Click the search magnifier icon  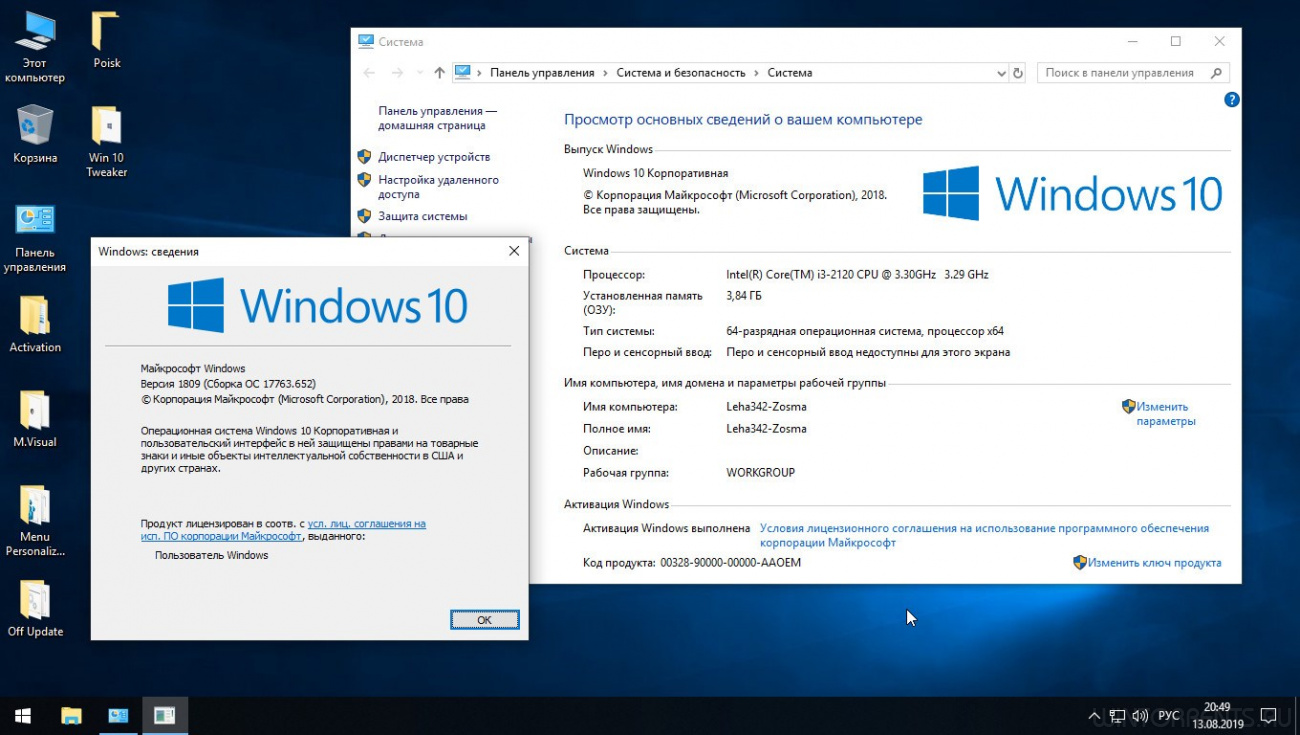(x=1217, y=73)
